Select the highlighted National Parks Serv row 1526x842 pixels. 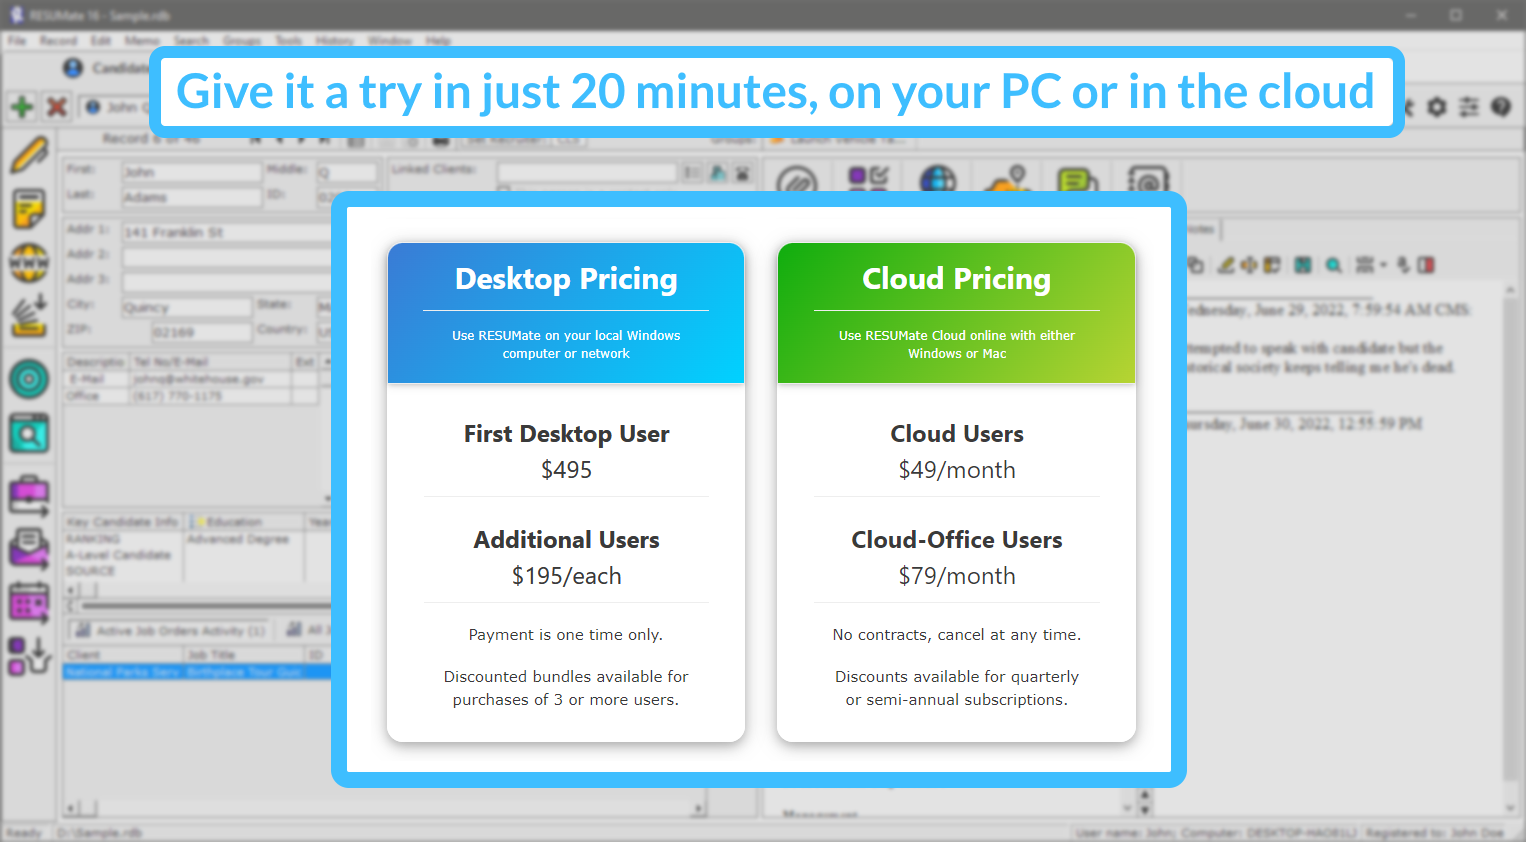pos(197,672)
